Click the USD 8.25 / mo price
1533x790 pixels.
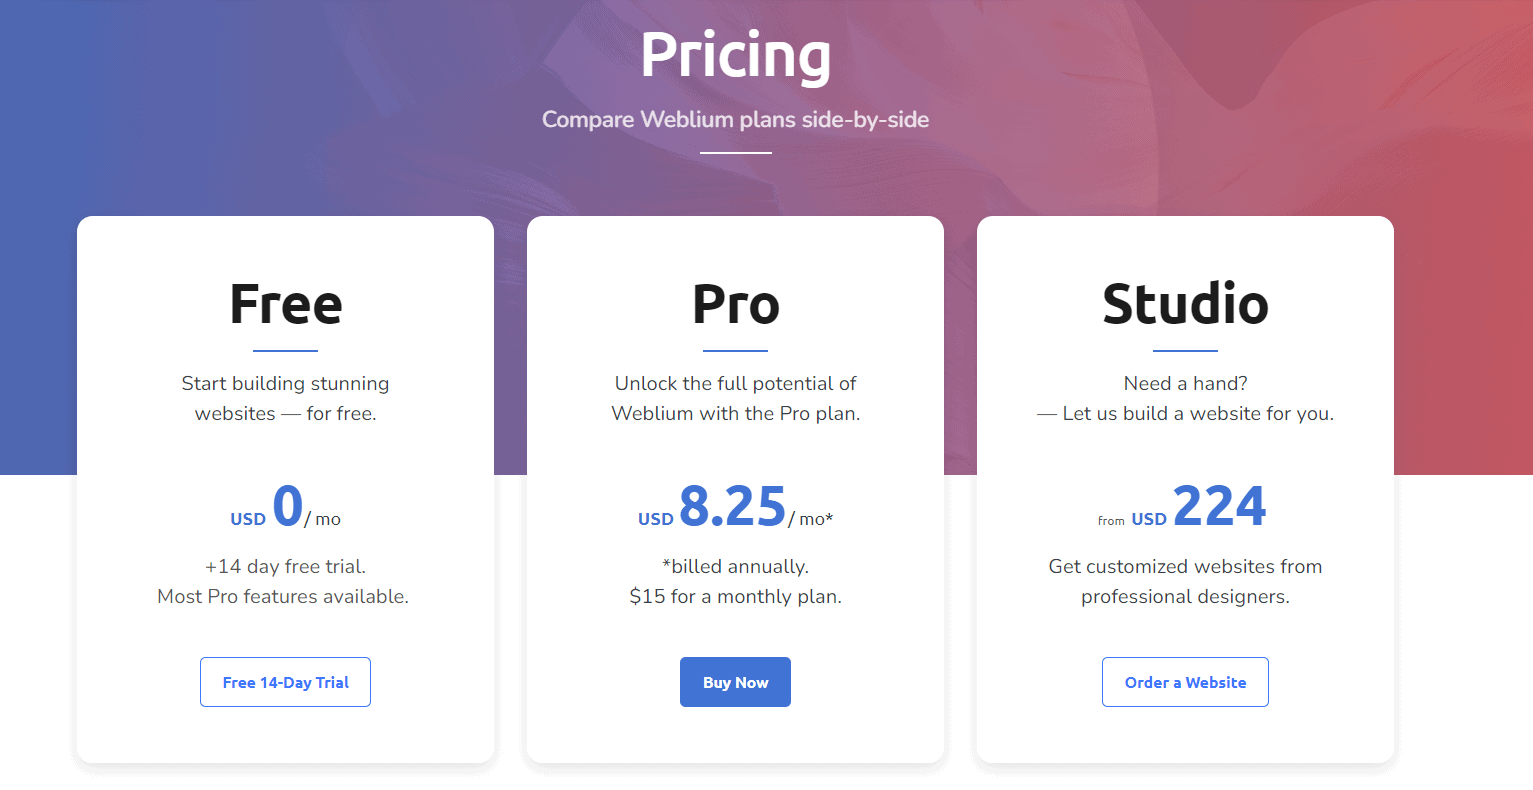736,506
